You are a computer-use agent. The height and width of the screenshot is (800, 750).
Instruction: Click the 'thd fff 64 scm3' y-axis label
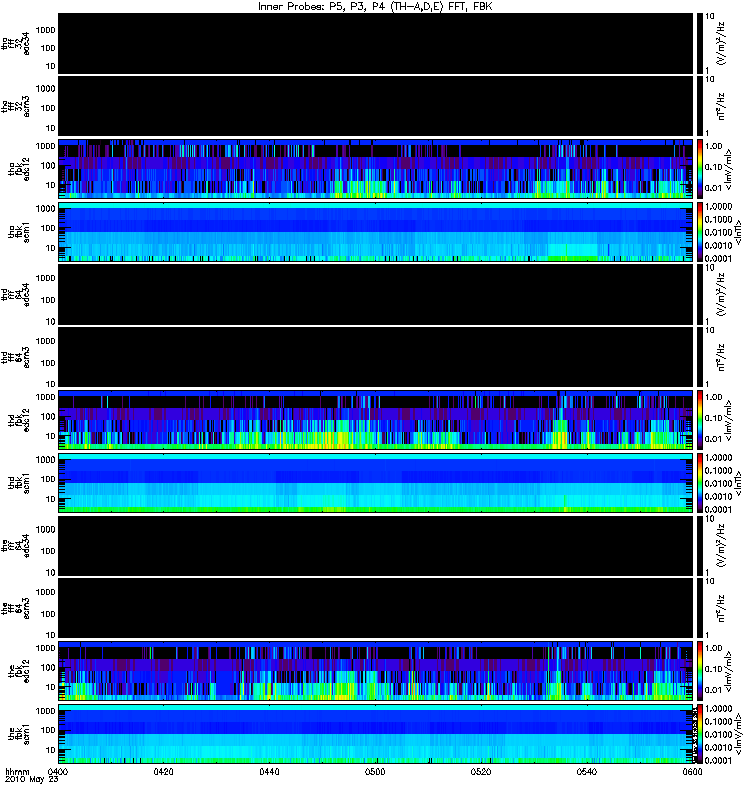[15, 357]
